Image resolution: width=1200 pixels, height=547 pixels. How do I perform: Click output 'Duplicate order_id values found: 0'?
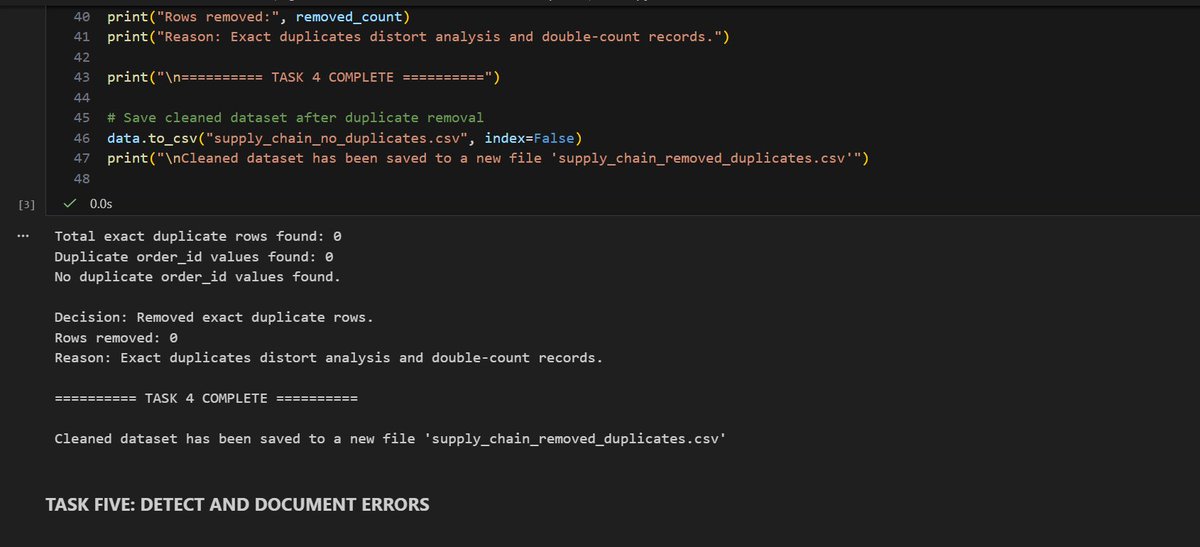tap(194, 256)
